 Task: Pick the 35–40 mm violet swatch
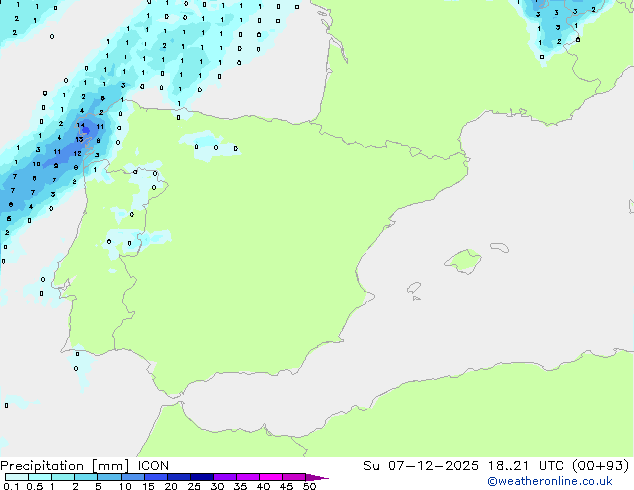[x=248, y=477]
